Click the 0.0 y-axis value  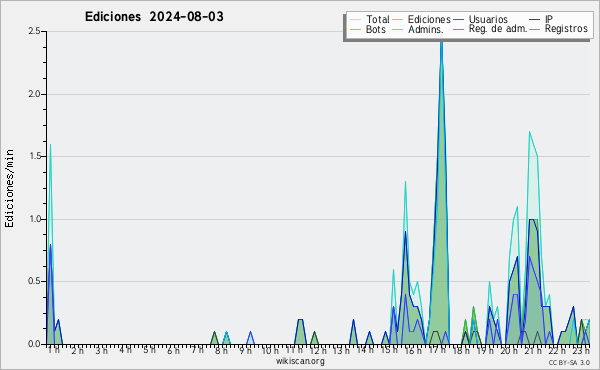pos(34,344)
